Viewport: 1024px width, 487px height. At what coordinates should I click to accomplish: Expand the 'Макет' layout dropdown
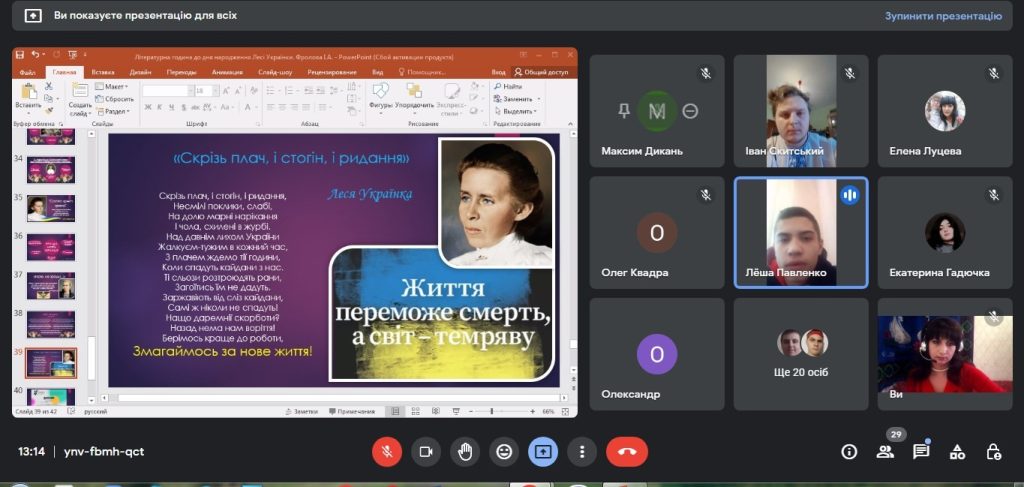click(115, 87)
